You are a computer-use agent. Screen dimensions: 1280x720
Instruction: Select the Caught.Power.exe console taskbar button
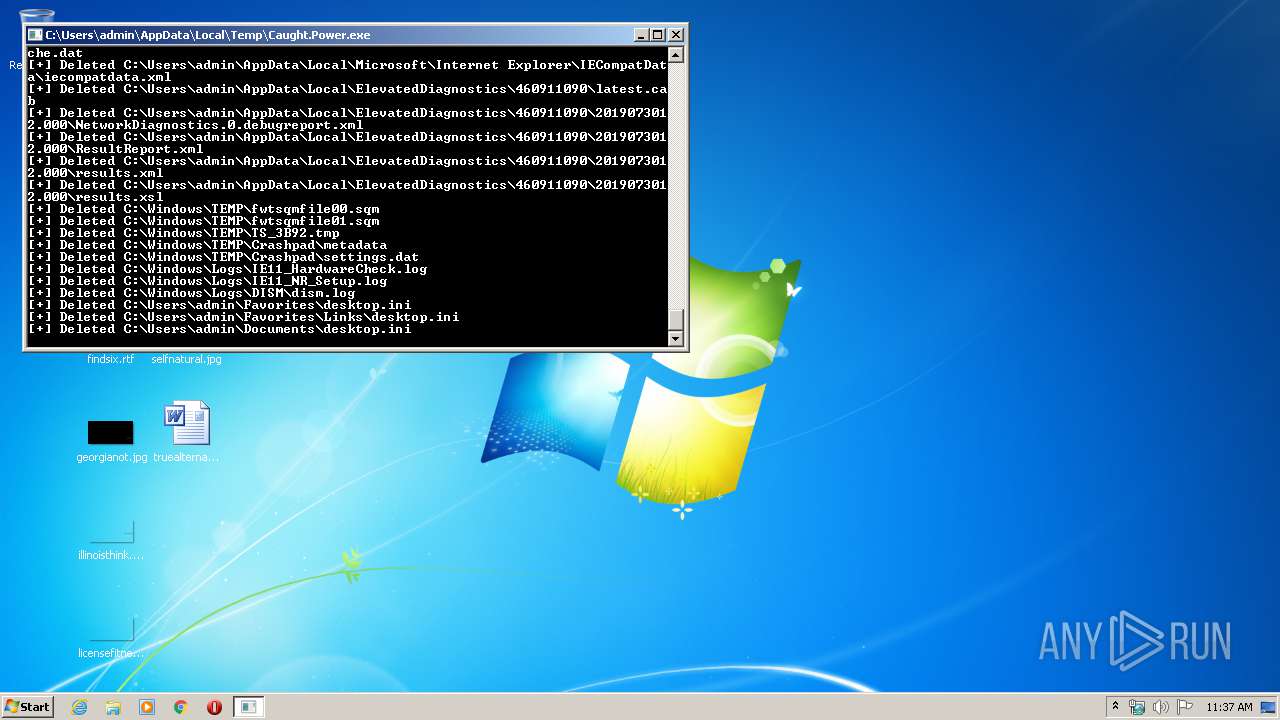248,707
